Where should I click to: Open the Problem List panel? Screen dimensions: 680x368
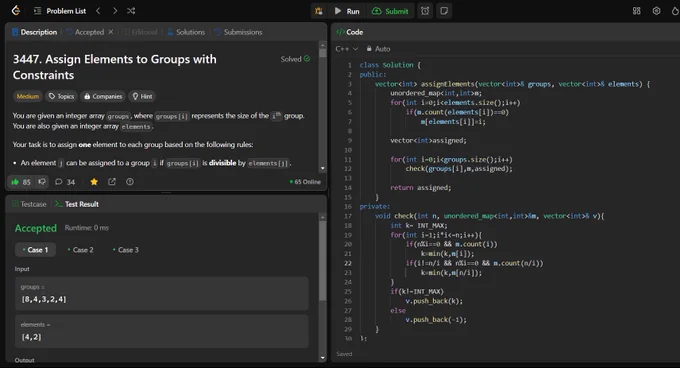[60, 11]
